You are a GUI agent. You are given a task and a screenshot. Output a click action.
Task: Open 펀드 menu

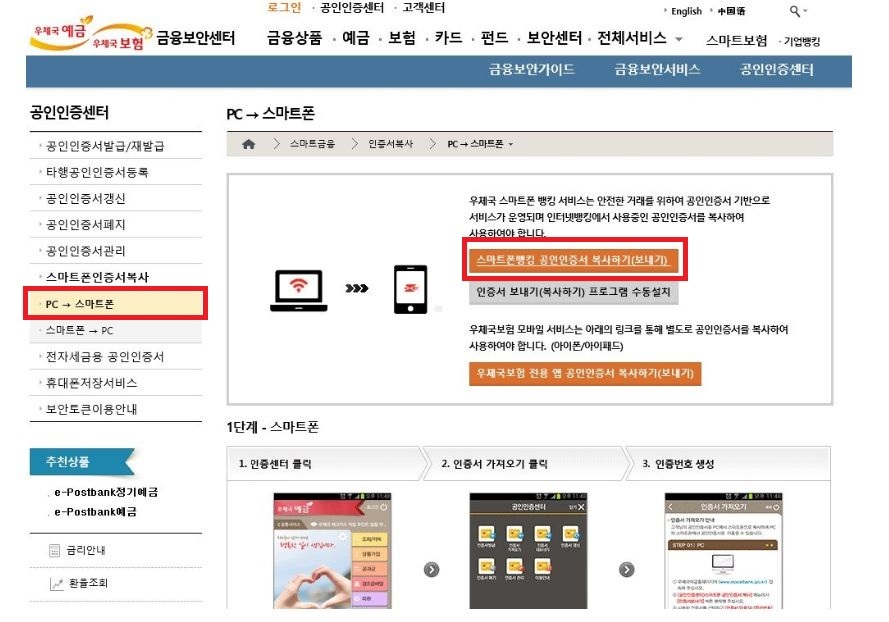pos(494,38)
